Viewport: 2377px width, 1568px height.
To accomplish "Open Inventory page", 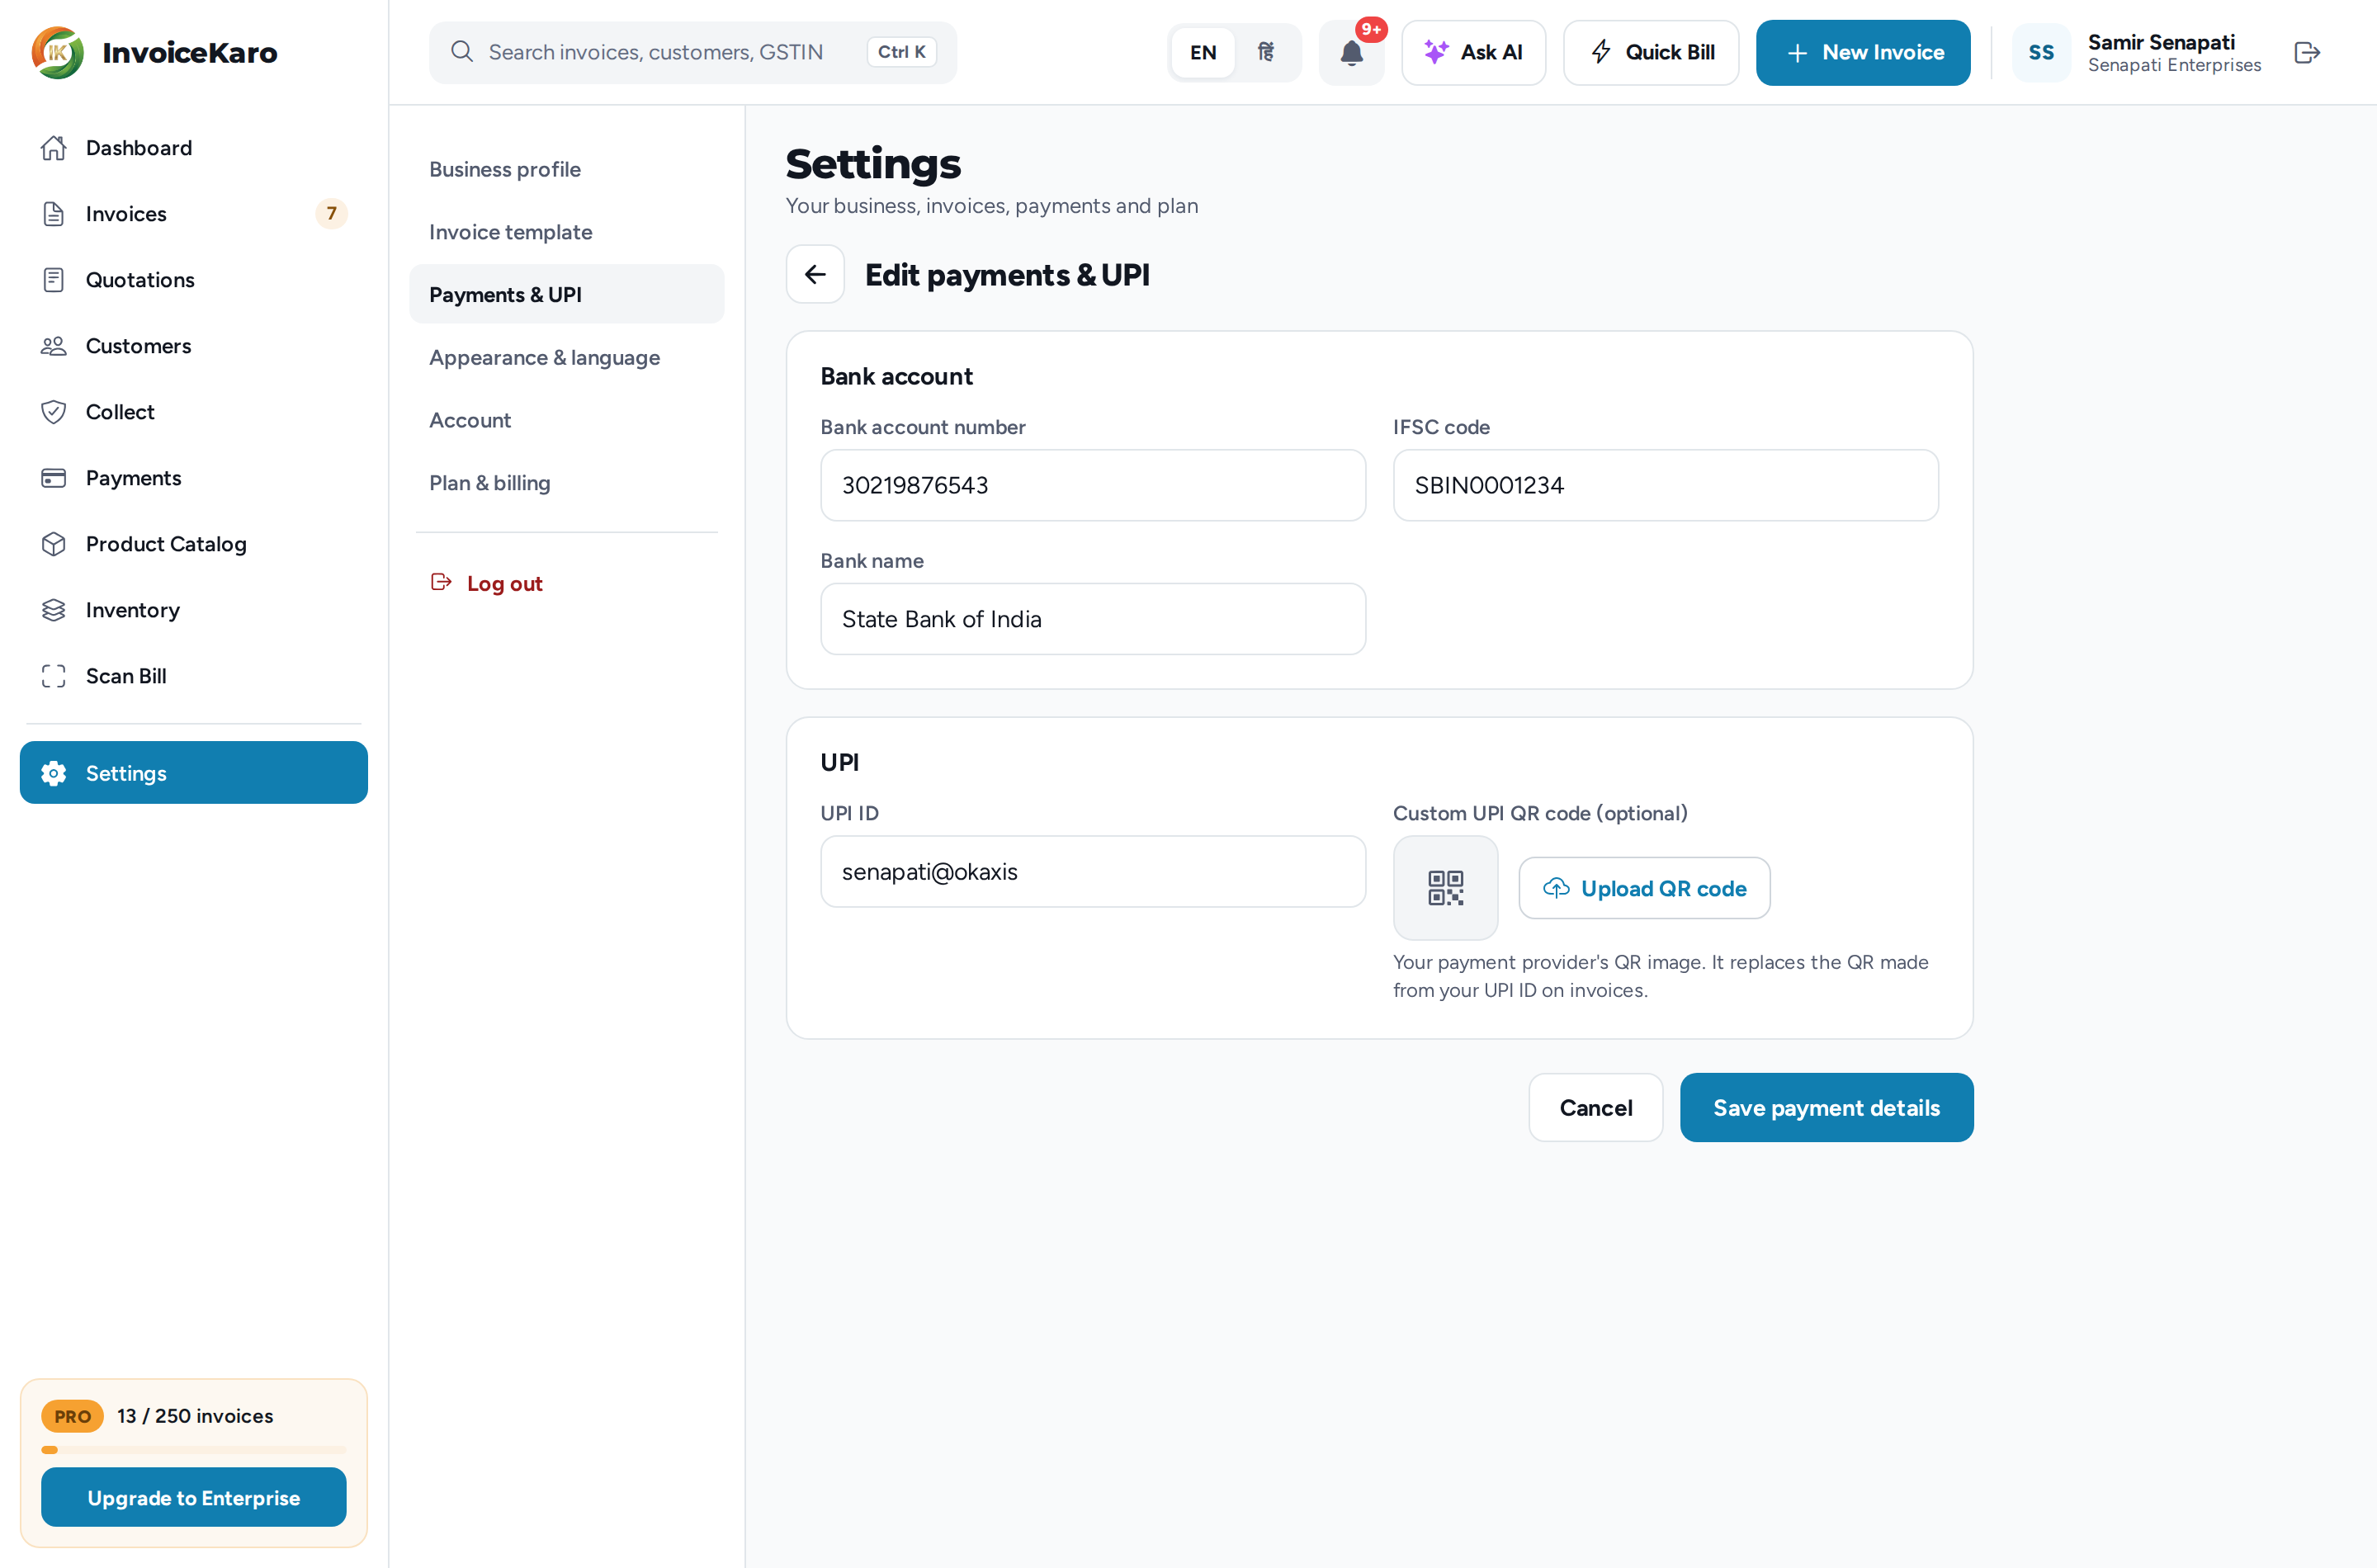I will pos(194,610).
